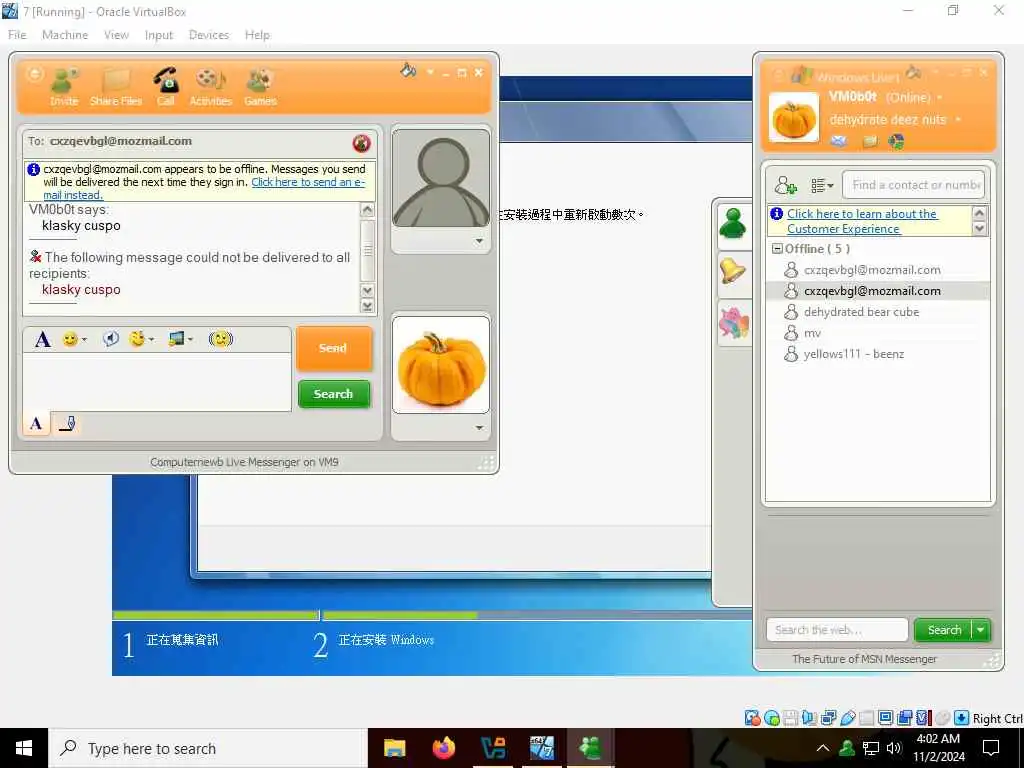Collapse the Offline (5) group

777,249
